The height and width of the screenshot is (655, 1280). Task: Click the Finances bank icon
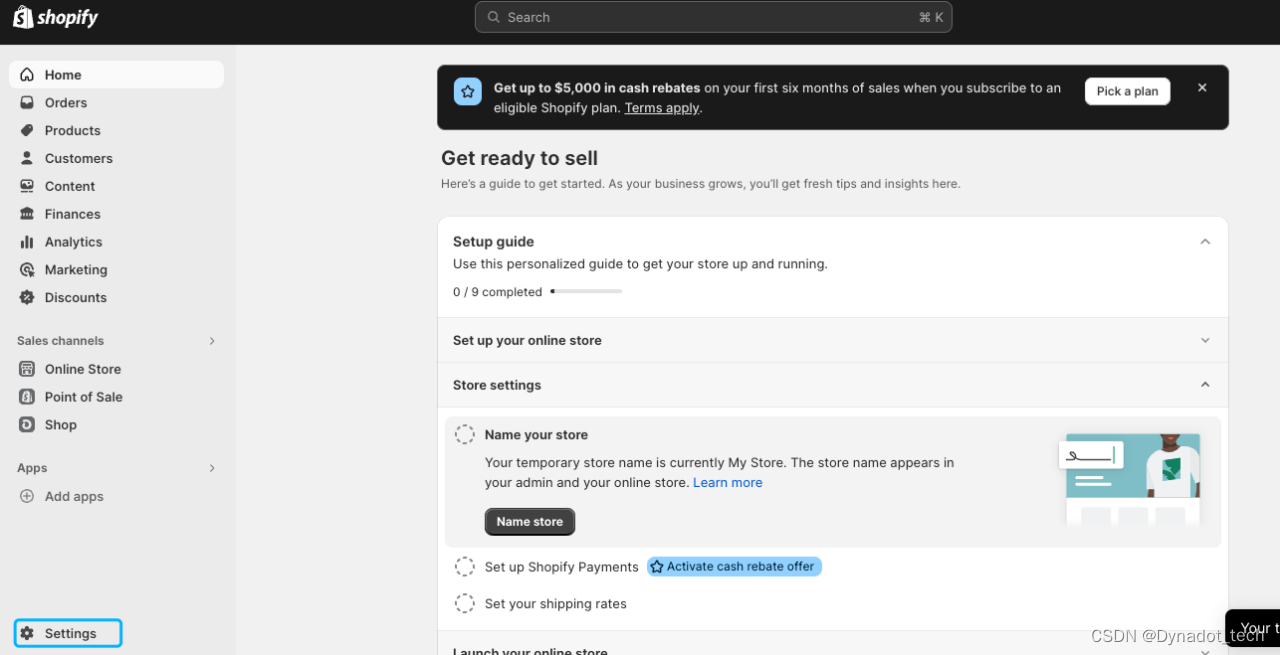[27, 214]
